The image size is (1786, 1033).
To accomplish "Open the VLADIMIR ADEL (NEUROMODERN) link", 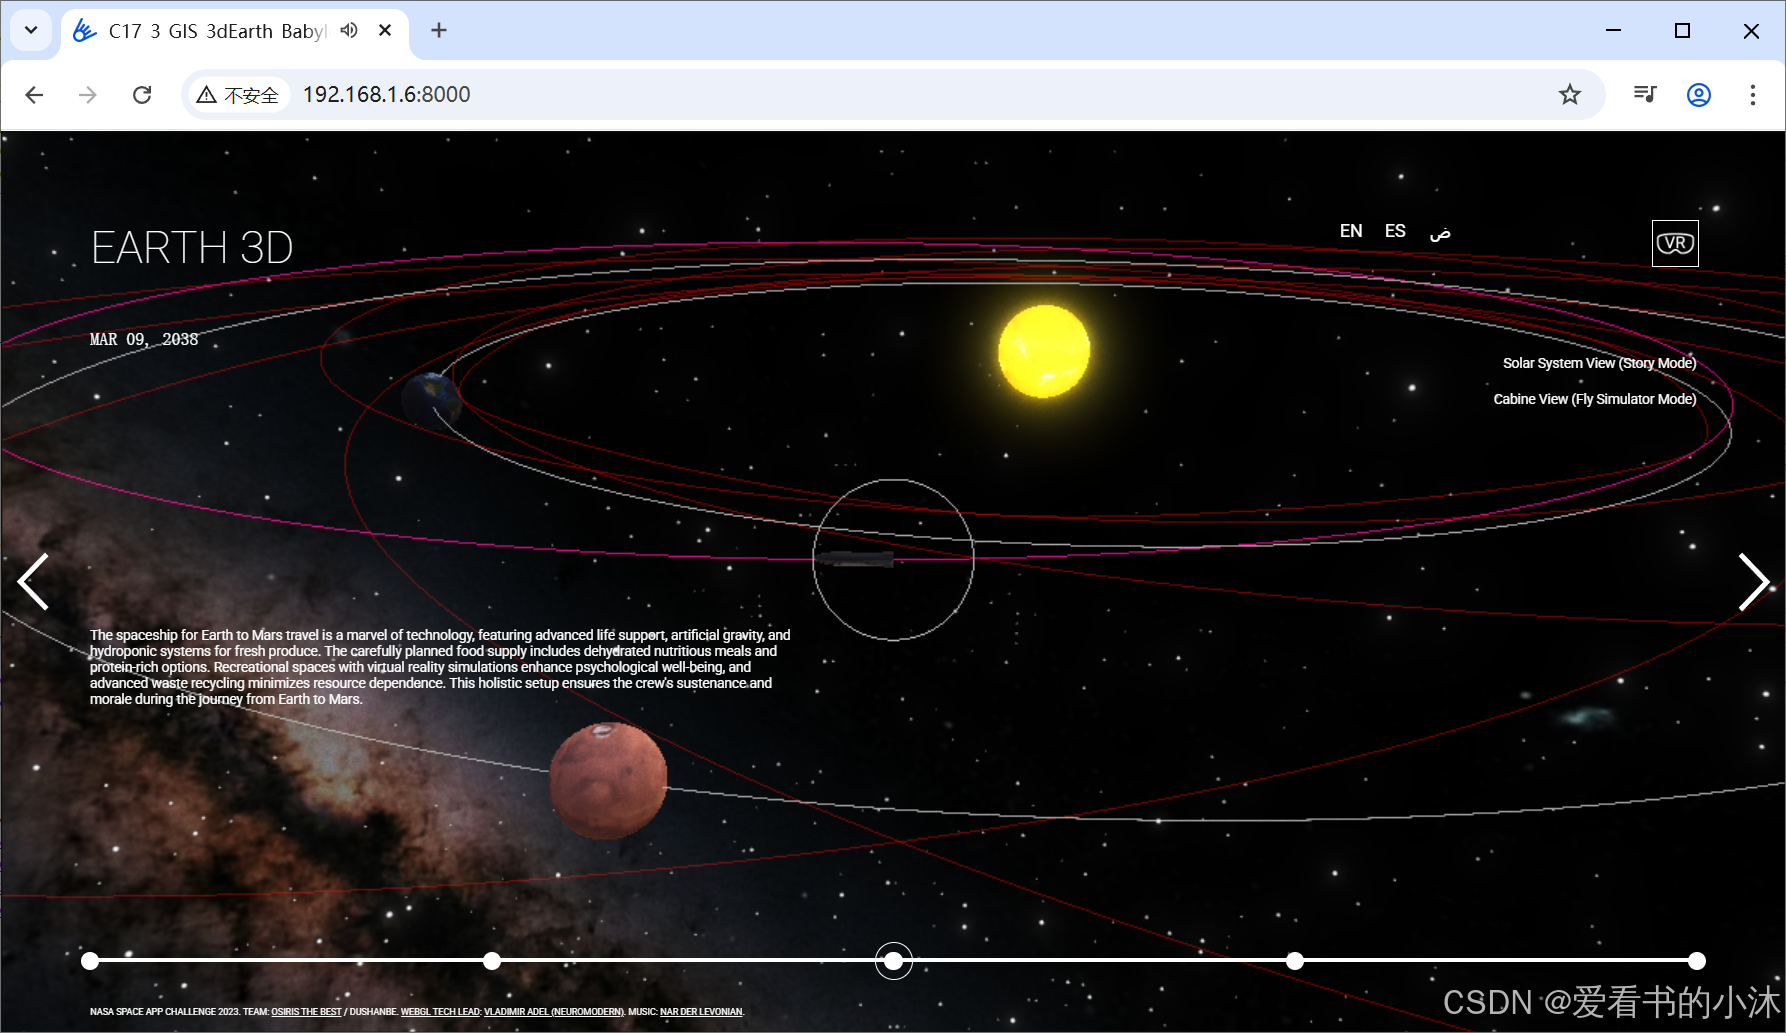I will pyautogui.click(x=554, y=1012).
